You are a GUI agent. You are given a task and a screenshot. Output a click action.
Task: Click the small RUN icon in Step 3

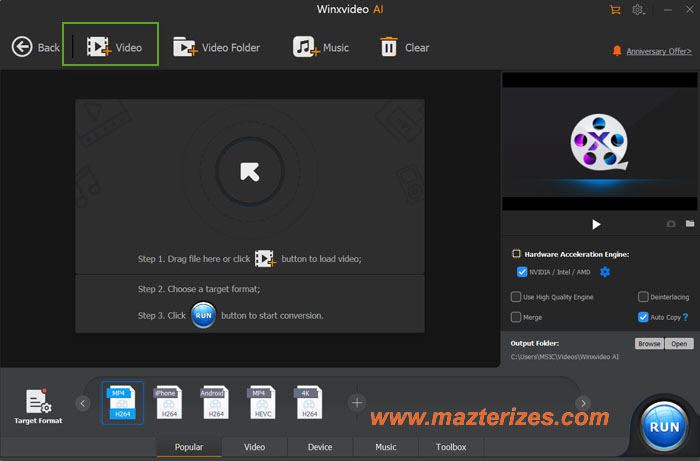[204, 315]
